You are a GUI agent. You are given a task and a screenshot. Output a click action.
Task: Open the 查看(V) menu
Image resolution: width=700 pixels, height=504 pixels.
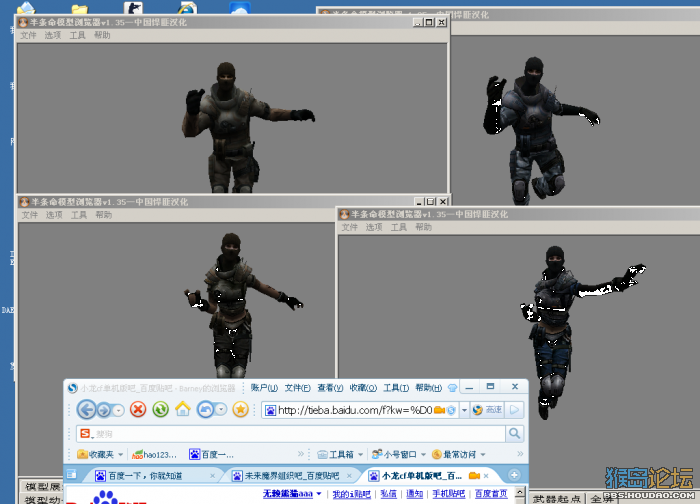point(330,387)
